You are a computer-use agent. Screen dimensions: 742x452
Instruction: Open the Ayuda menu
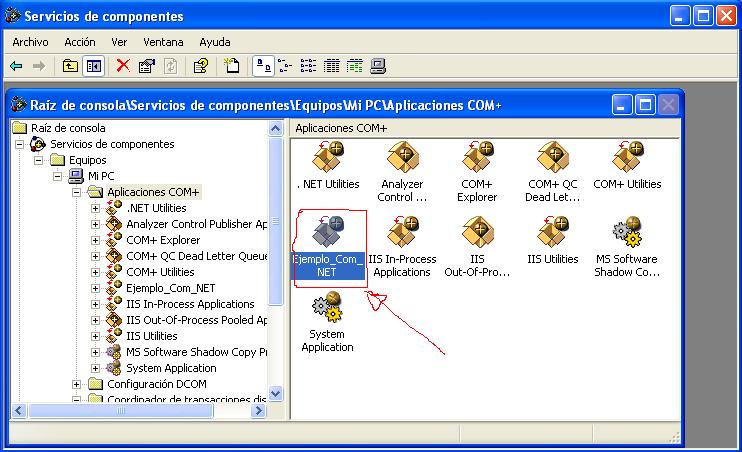tap(215, 42)
